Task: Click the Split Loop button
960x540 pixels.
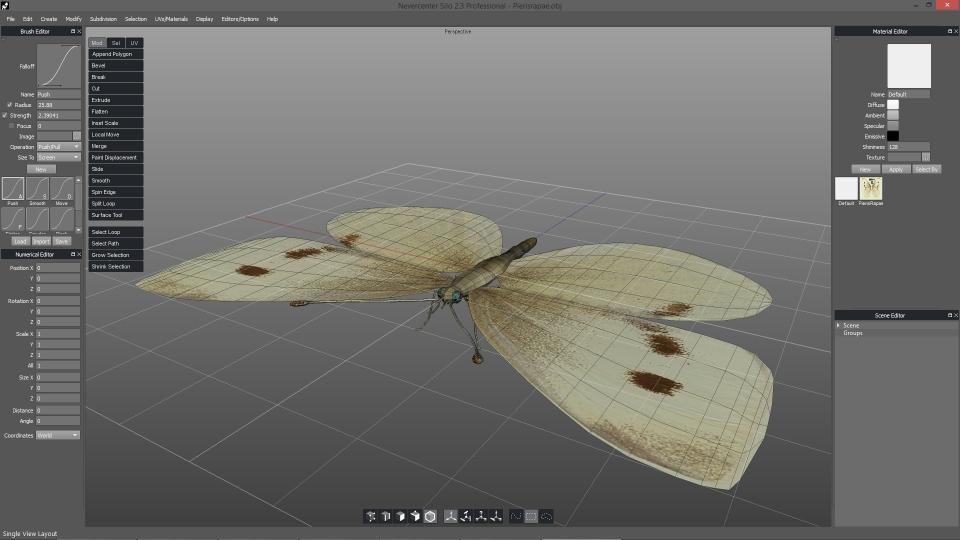Action: pyautogui.click(x=116, y=203)
